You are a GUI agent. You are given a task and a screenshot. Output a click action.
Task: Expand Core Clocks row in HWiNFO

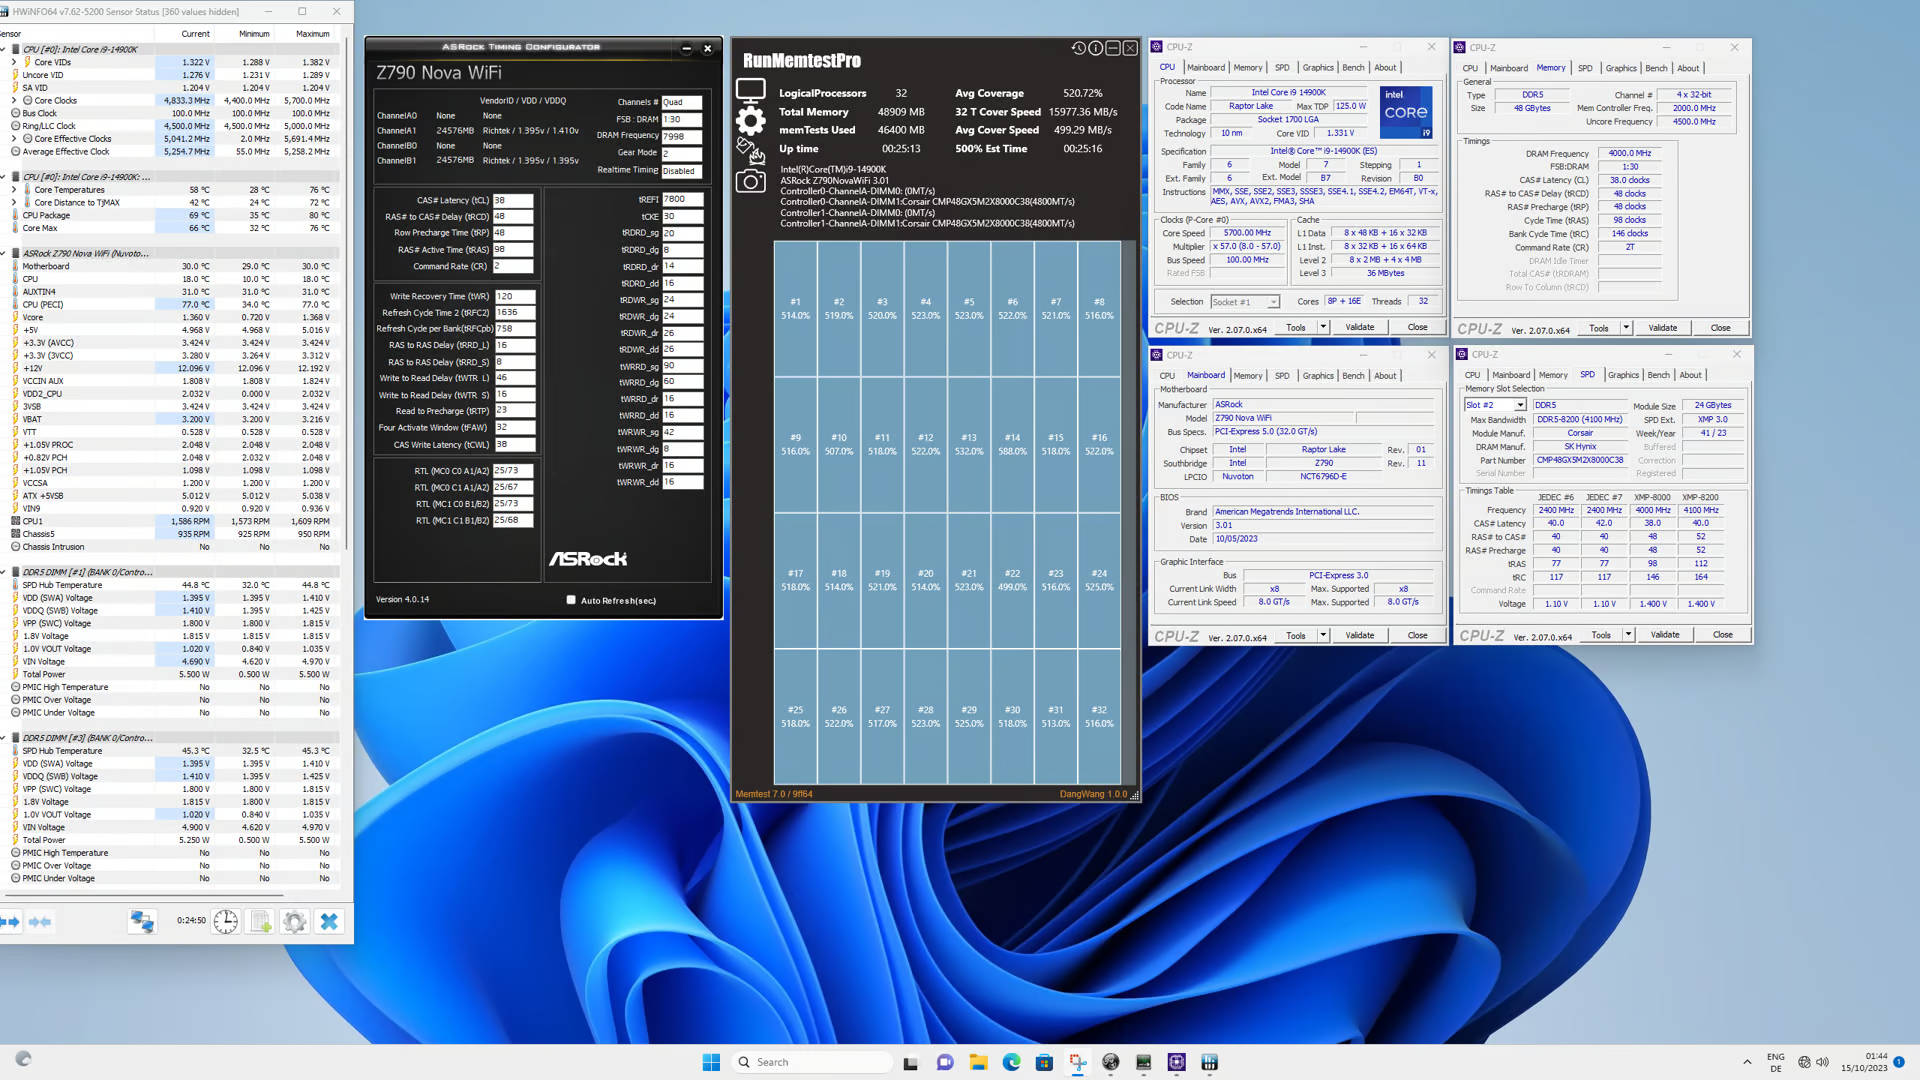coord(14,100)
